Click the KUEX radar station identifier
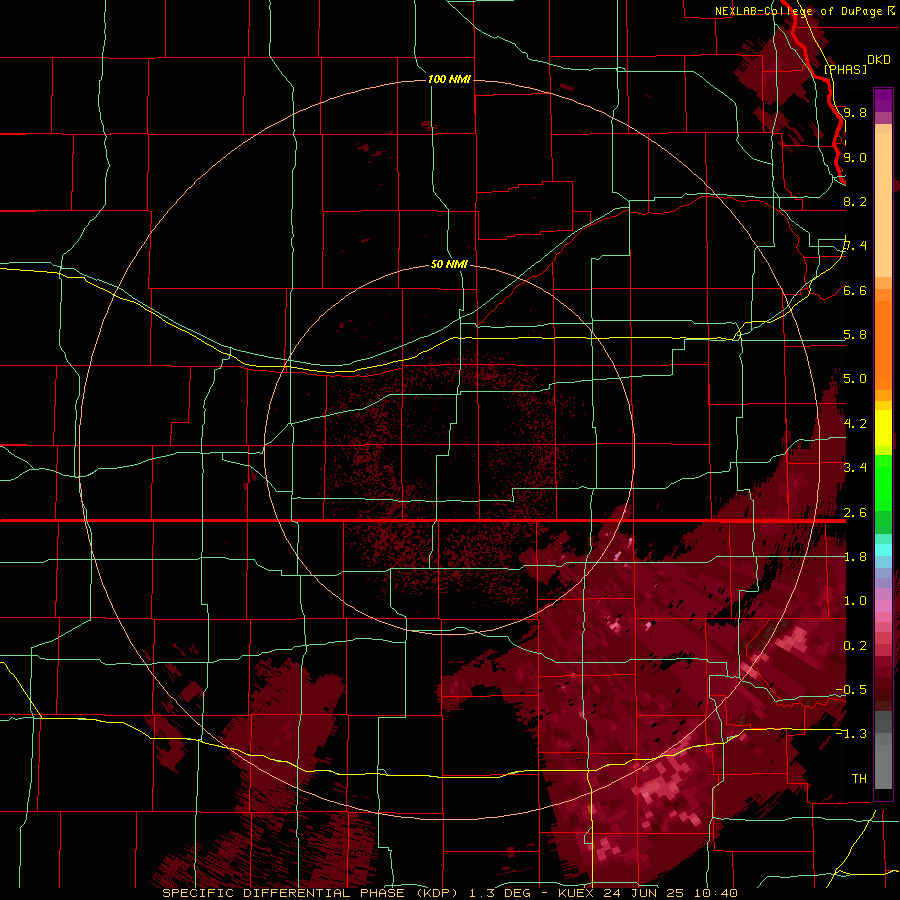This screenshot has width=900, height=900. pyautogui.click(x=576, y=893)
